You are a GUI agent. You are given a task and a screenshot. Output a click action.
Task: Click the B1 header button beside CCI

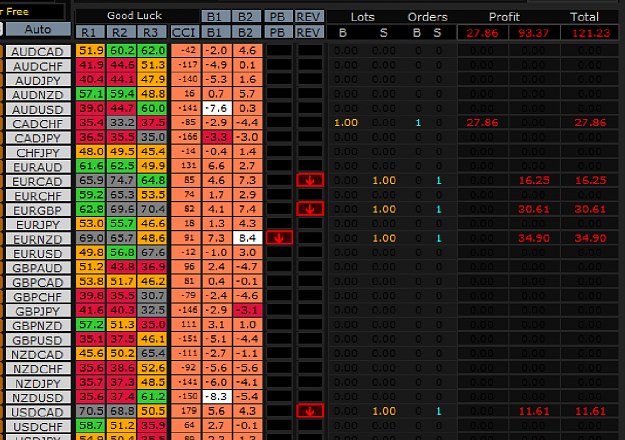pyautogui.click(x=216, y=32)
